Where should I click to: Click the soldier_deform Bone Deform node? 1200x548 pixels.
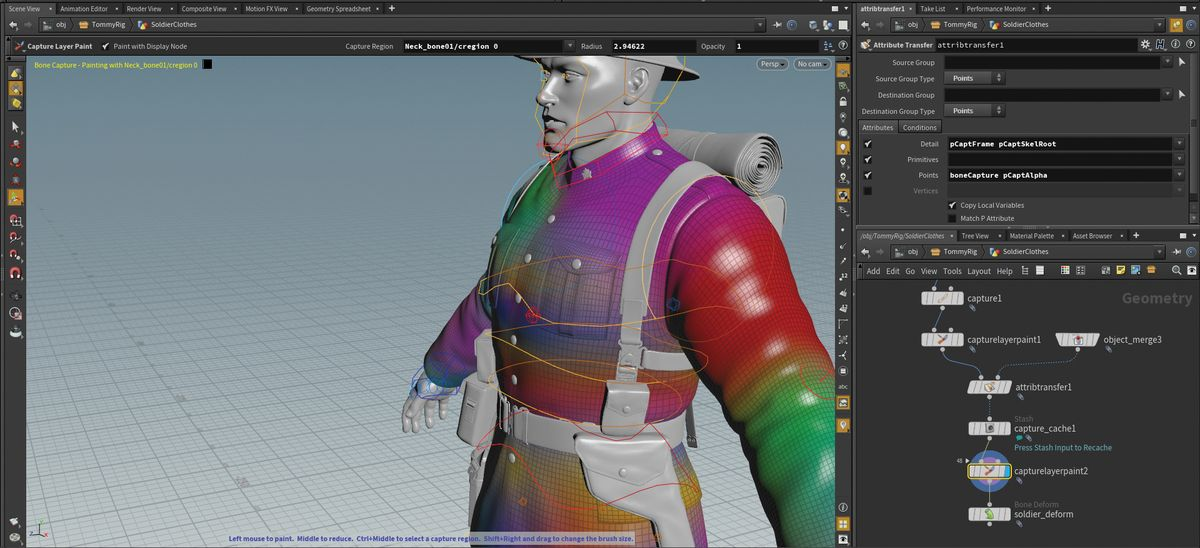(x=989, y=514)
